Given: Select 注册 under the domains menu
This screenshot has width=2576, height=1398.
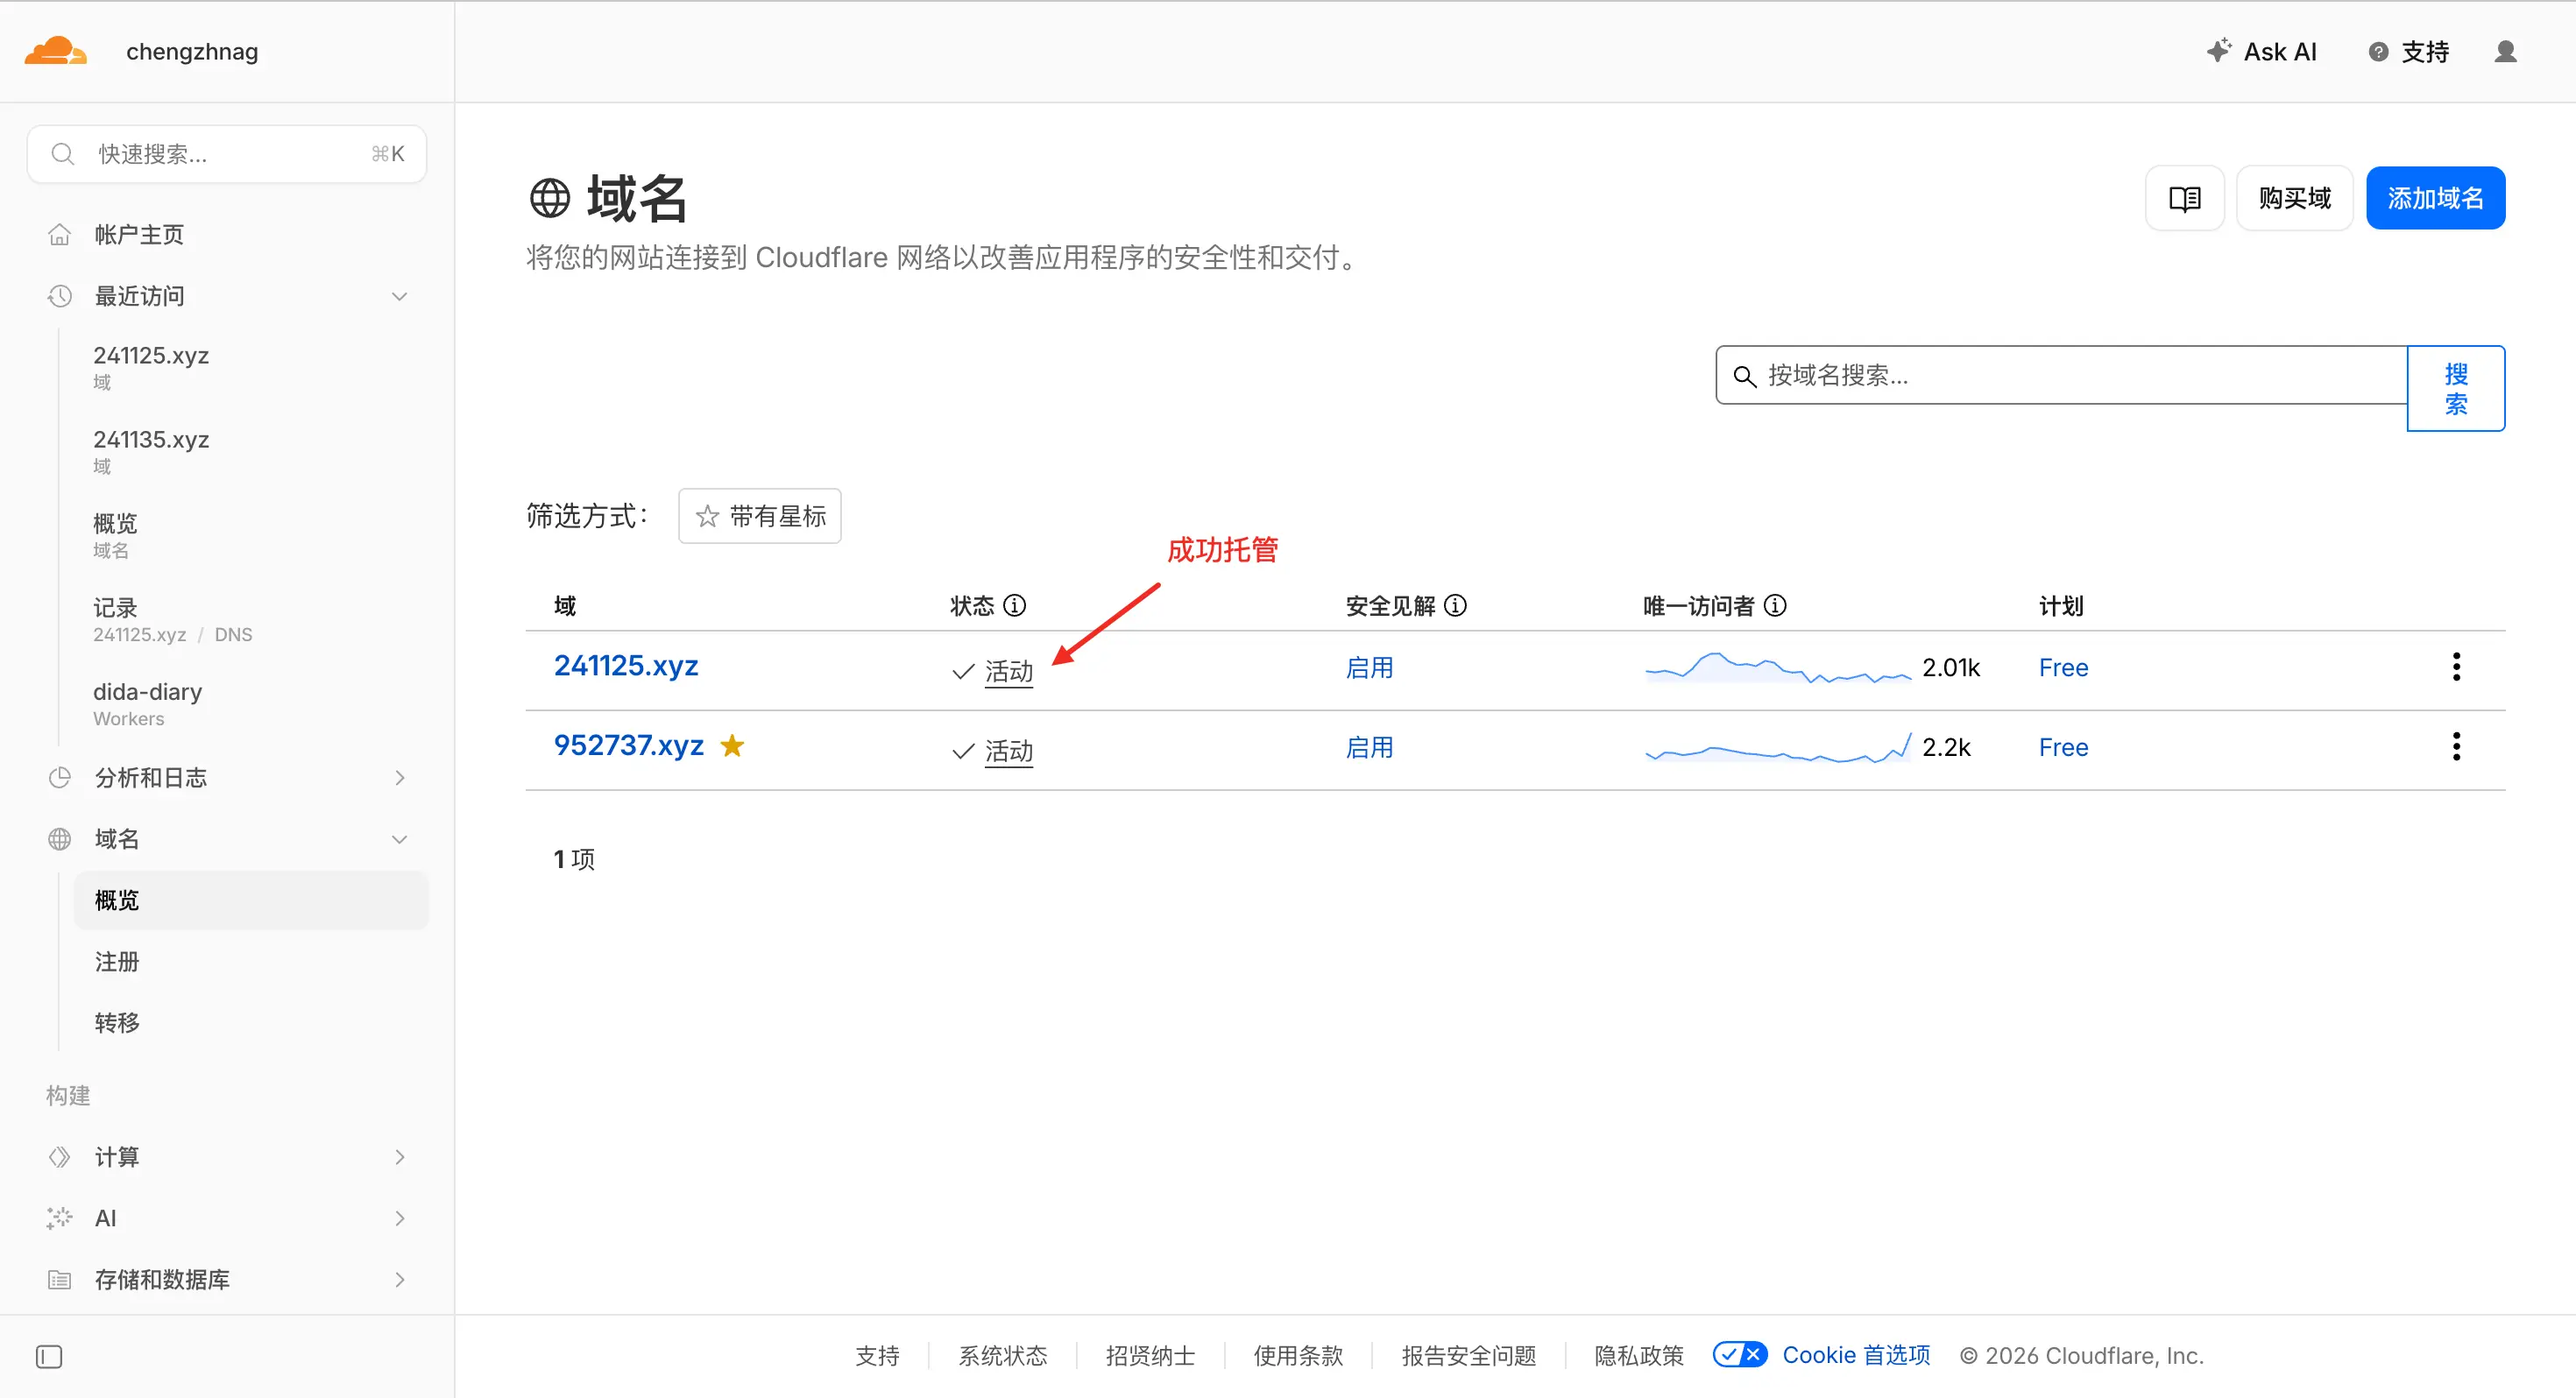Looking at the screenshot, I should [117, 962].
